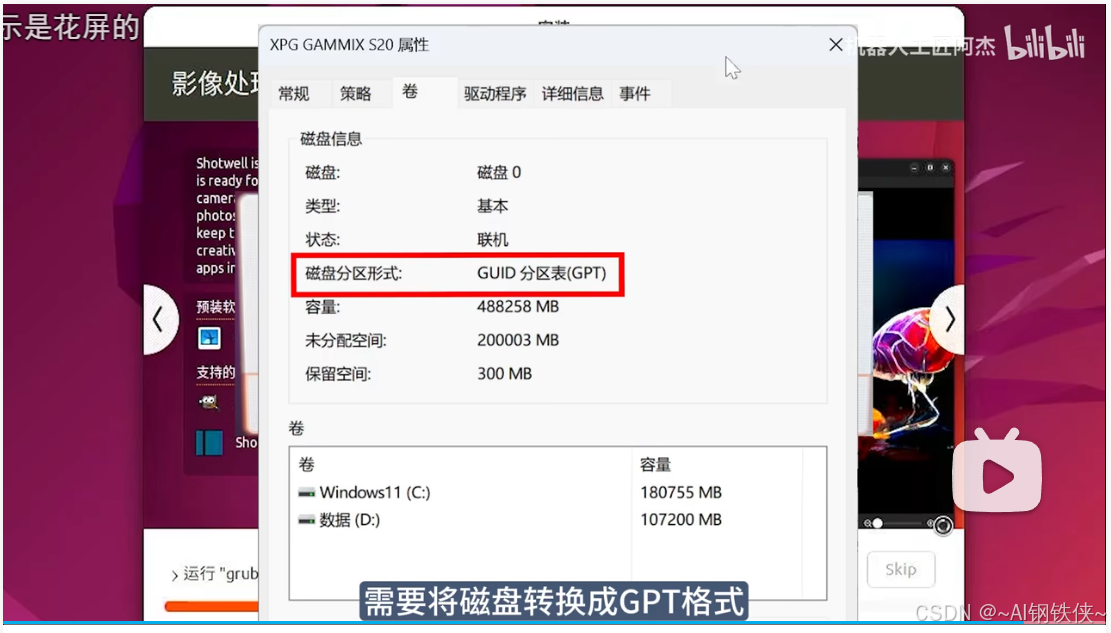Switch to the 详细信息 tab
Image resolution: width=1111 pixels, height=633 pixels.
coord(573,94)
